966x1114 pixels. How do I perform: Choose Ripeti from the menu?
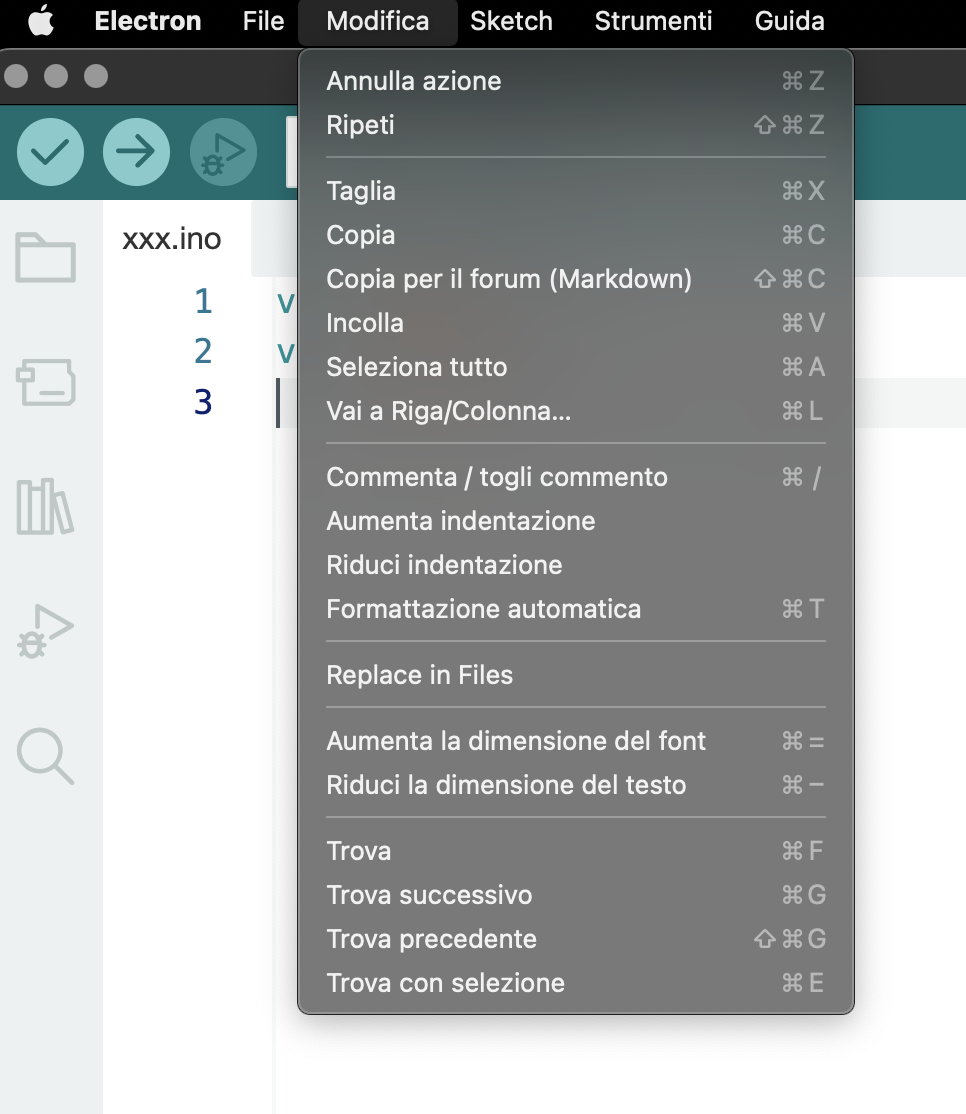pos(576,125)
